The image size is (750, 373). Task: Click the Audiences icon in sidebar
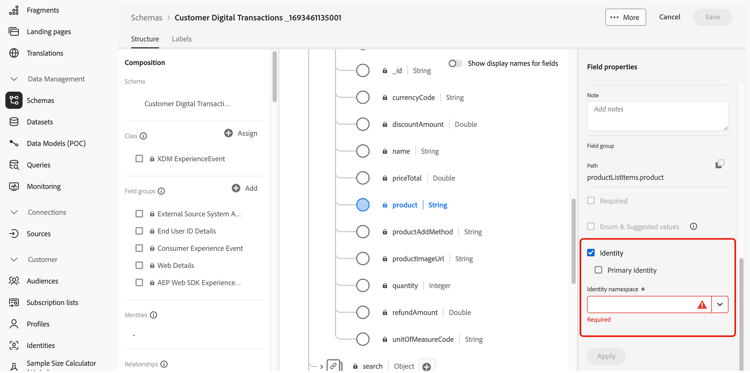point(14,281)
